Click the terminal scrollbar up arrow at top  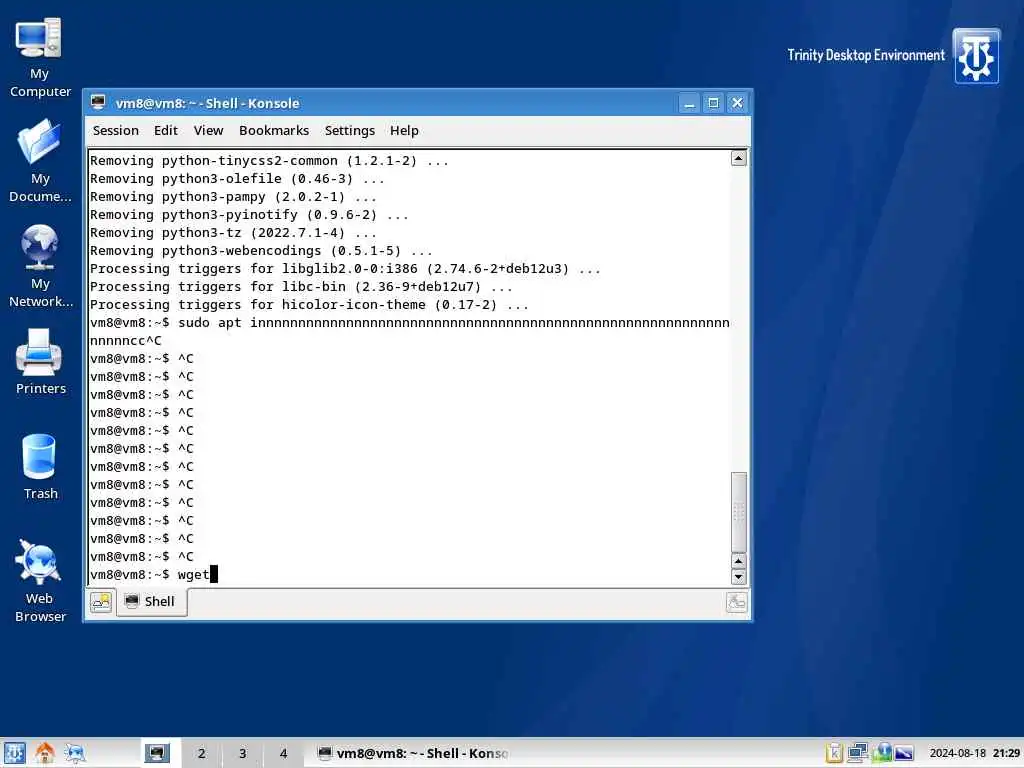pyautogui.click(x=739, y=158)
